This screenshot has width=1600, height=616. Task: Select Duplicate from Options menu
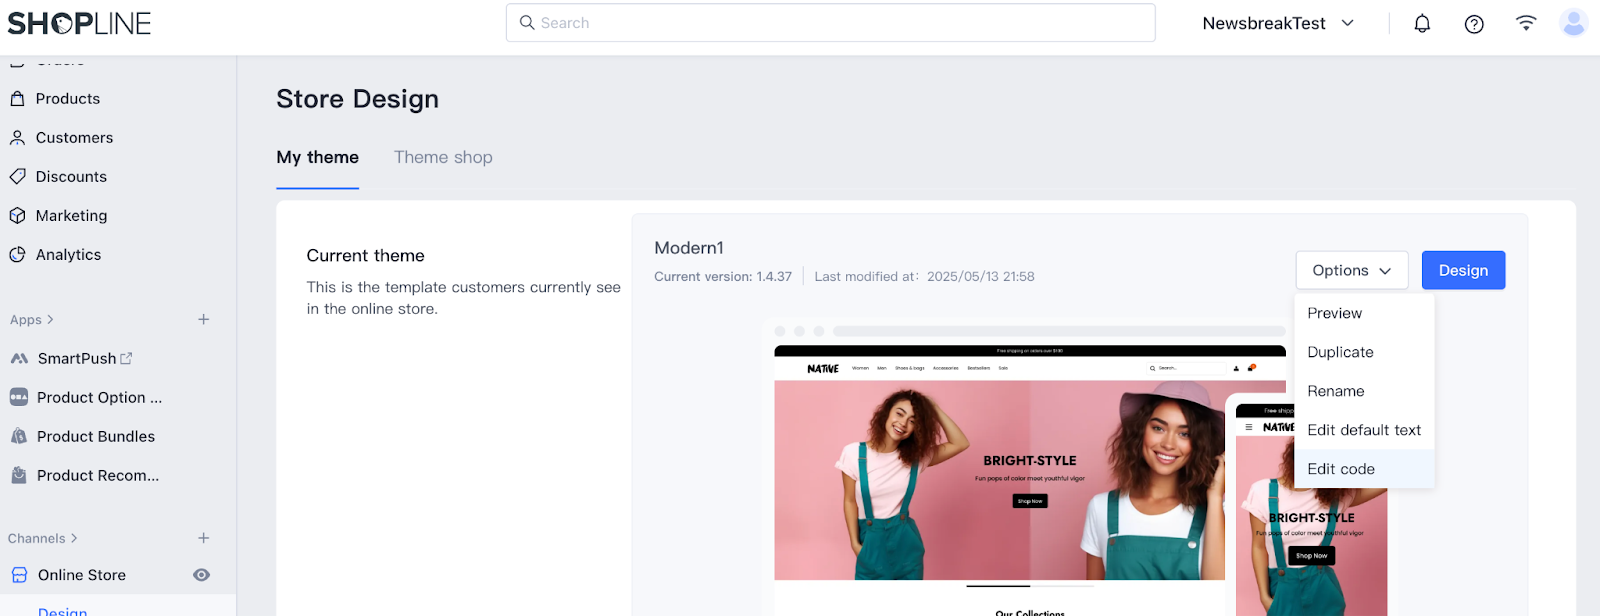coord(1364,352)
